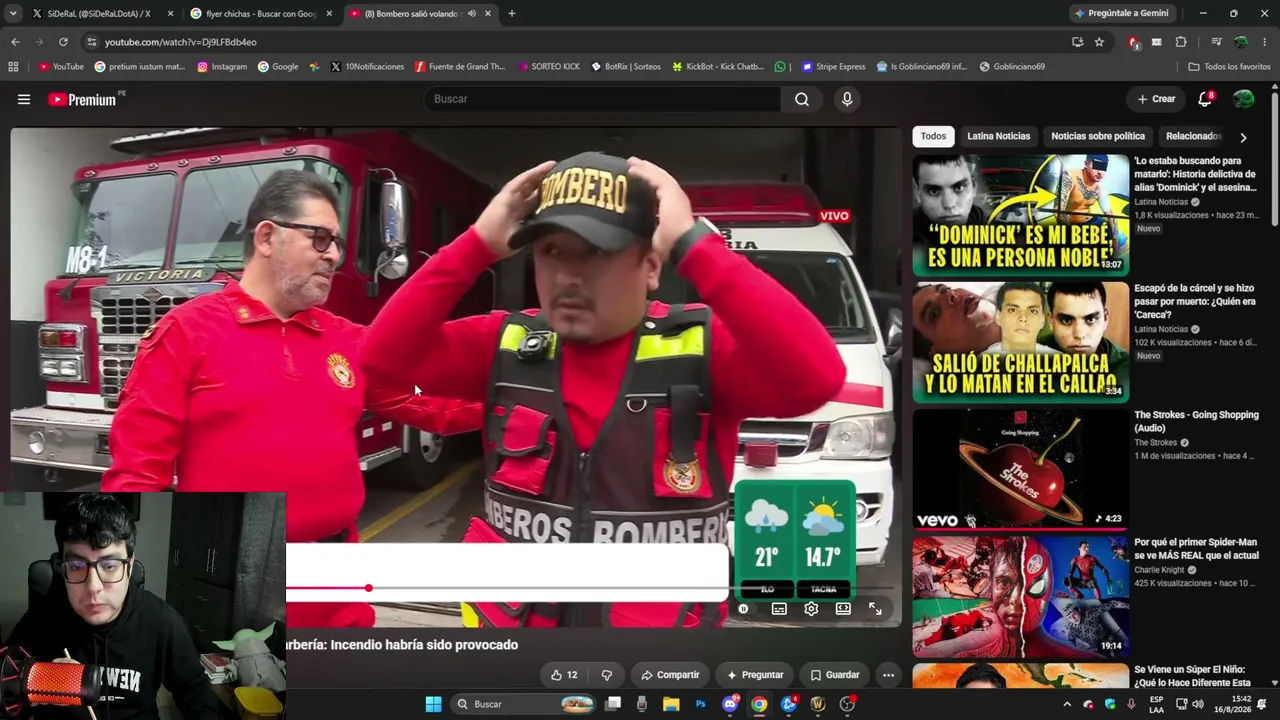Toggle subtitles on the video player
Viewport: 1280px width, 720px height.
(x=779, y=609)
